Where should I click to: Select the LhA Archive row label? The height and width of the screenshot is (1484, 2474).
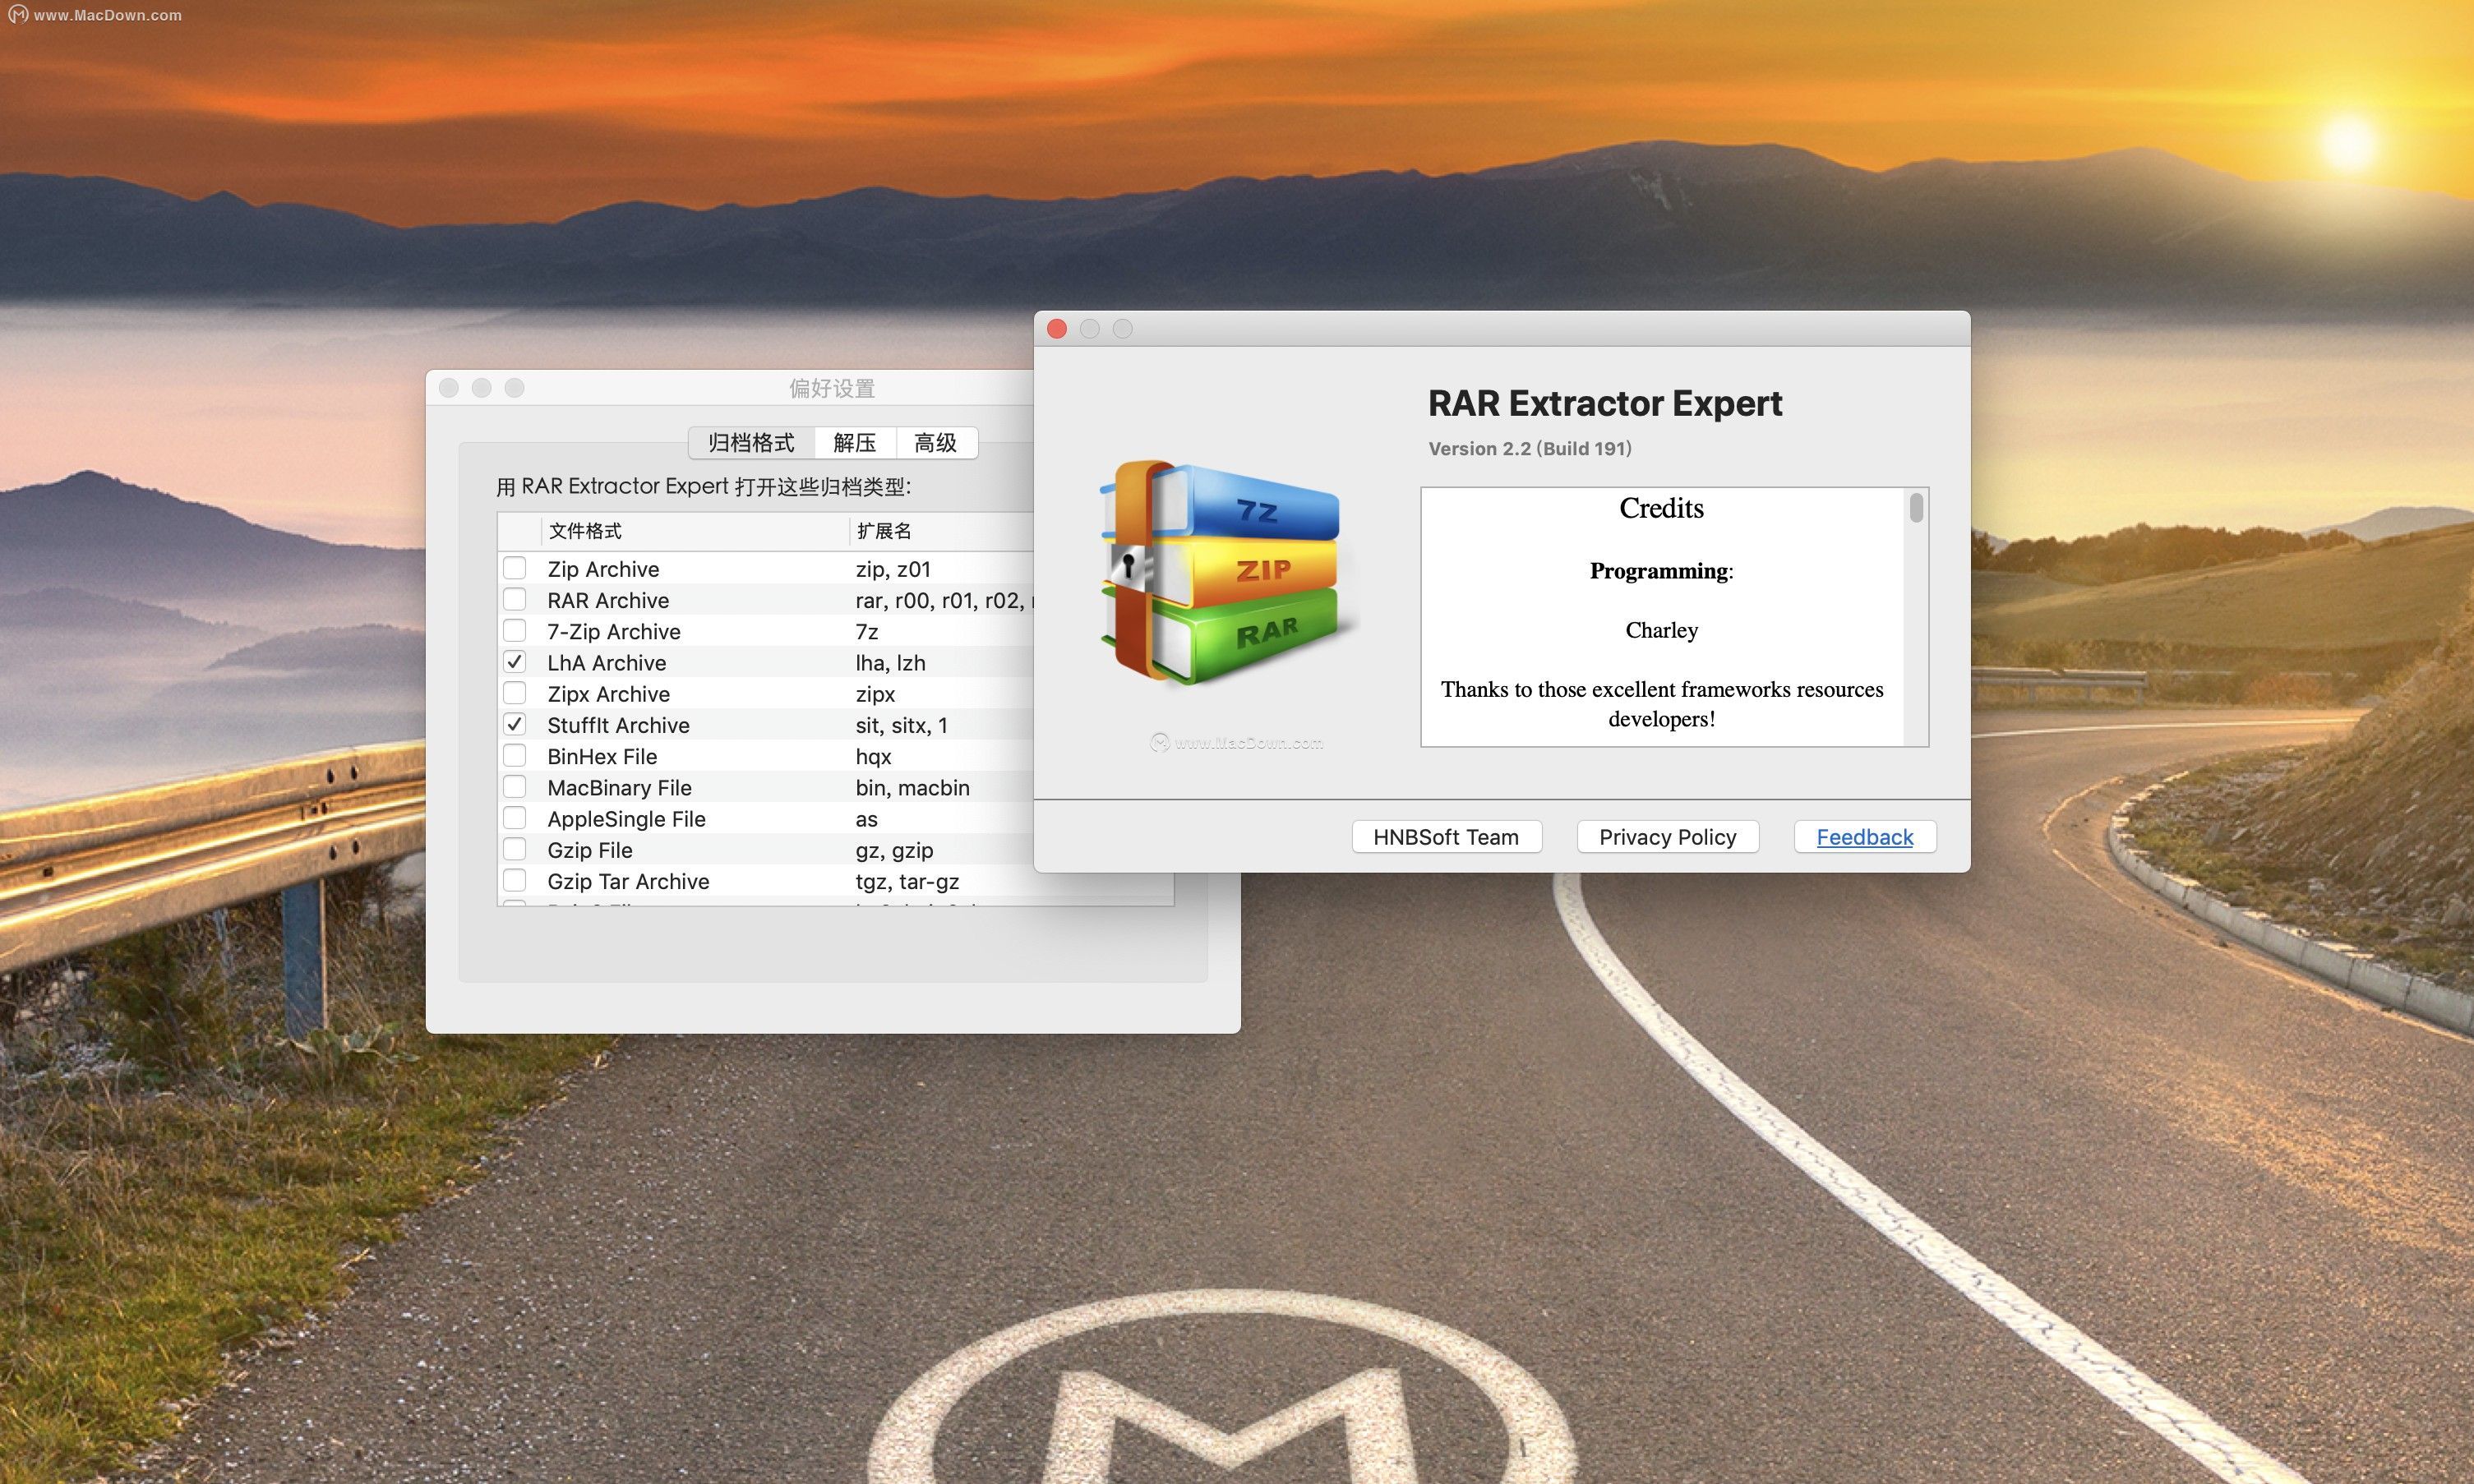click(x=606, y=663)
